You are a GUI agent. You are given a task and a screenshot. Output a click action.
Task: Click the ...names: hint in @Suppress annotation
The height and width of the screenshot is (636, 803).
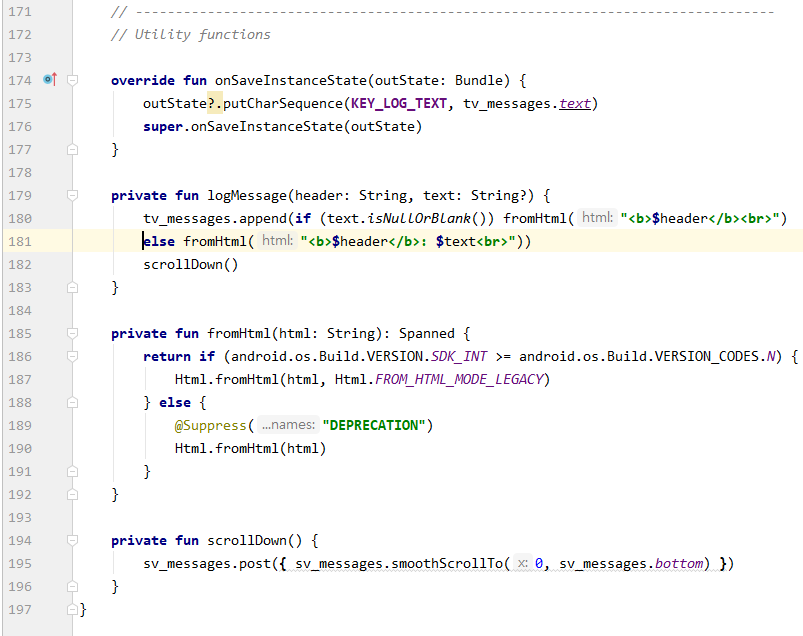coord(288,425)
